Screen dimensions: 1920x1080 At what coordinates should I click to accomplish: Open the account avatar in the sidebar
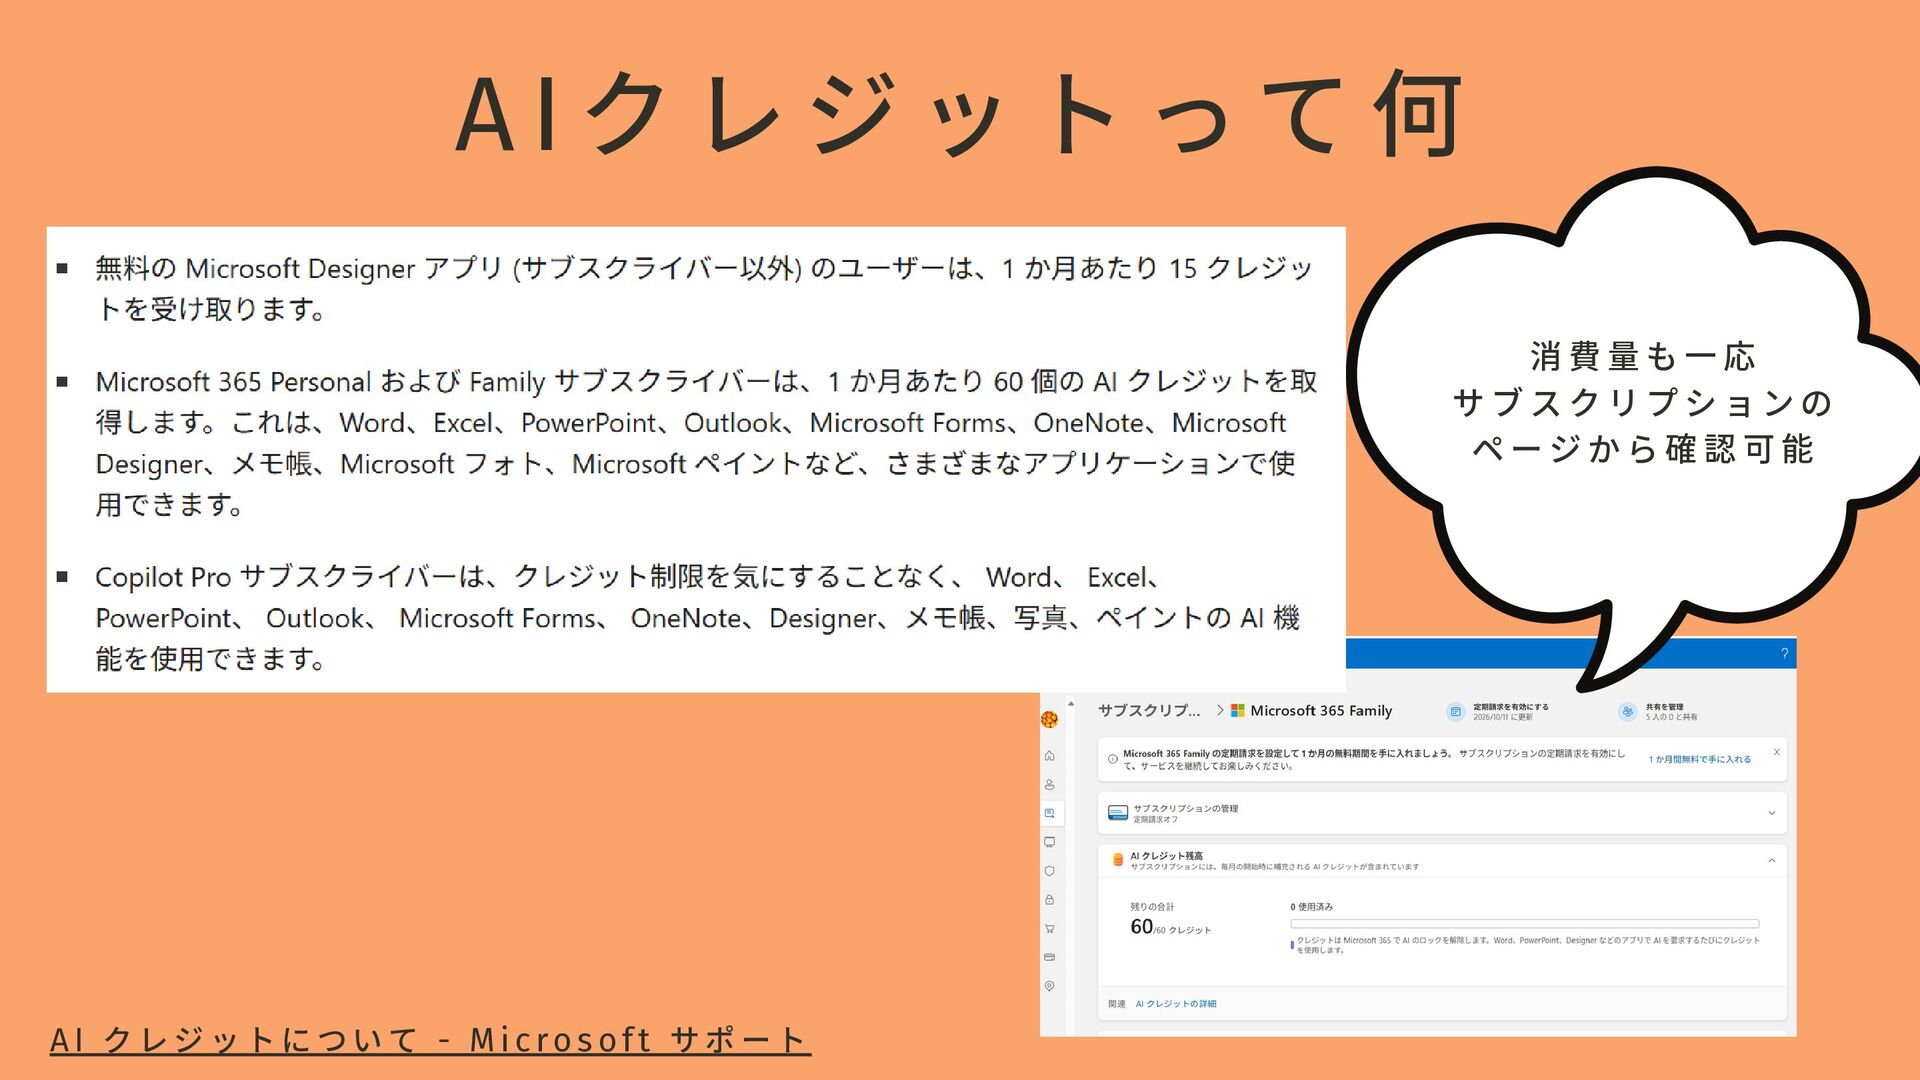click(x=1049, y=719)
